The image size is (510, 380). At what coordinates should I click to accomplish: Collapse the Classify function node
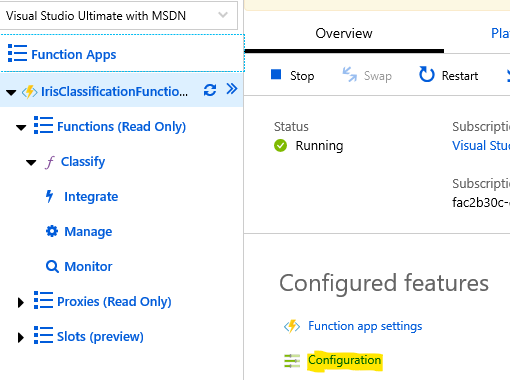[x=31, y=162]
